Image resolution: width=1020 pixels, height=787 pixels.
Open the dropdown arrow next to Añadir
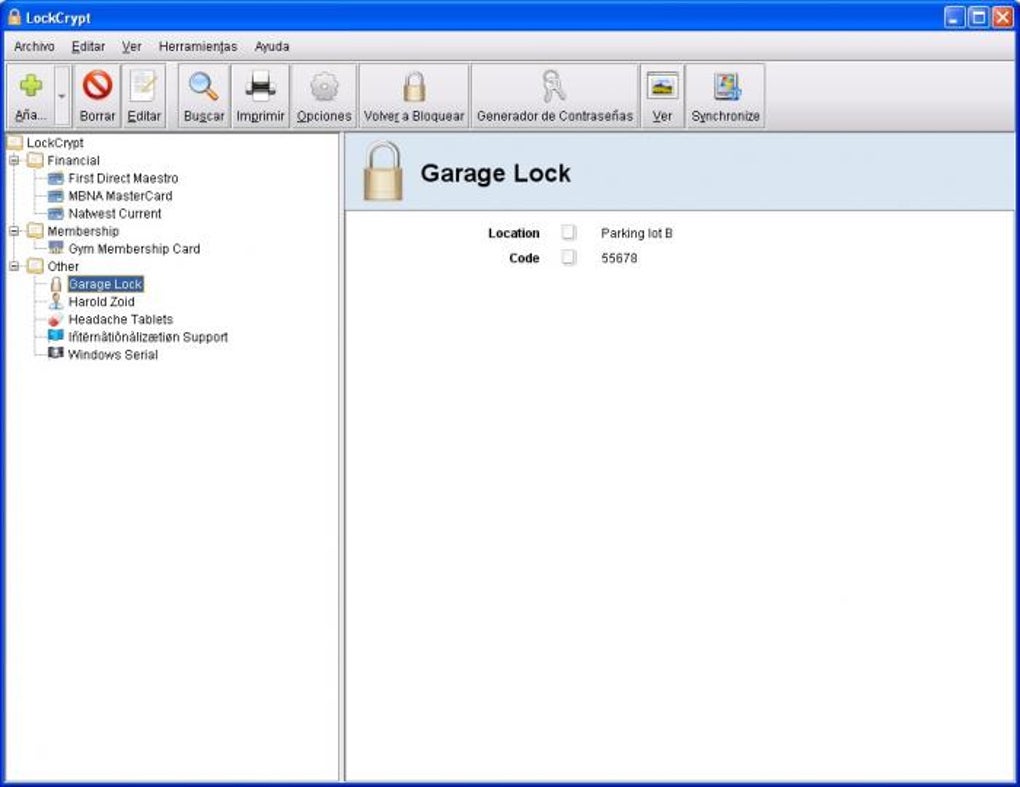click(62, 96)
